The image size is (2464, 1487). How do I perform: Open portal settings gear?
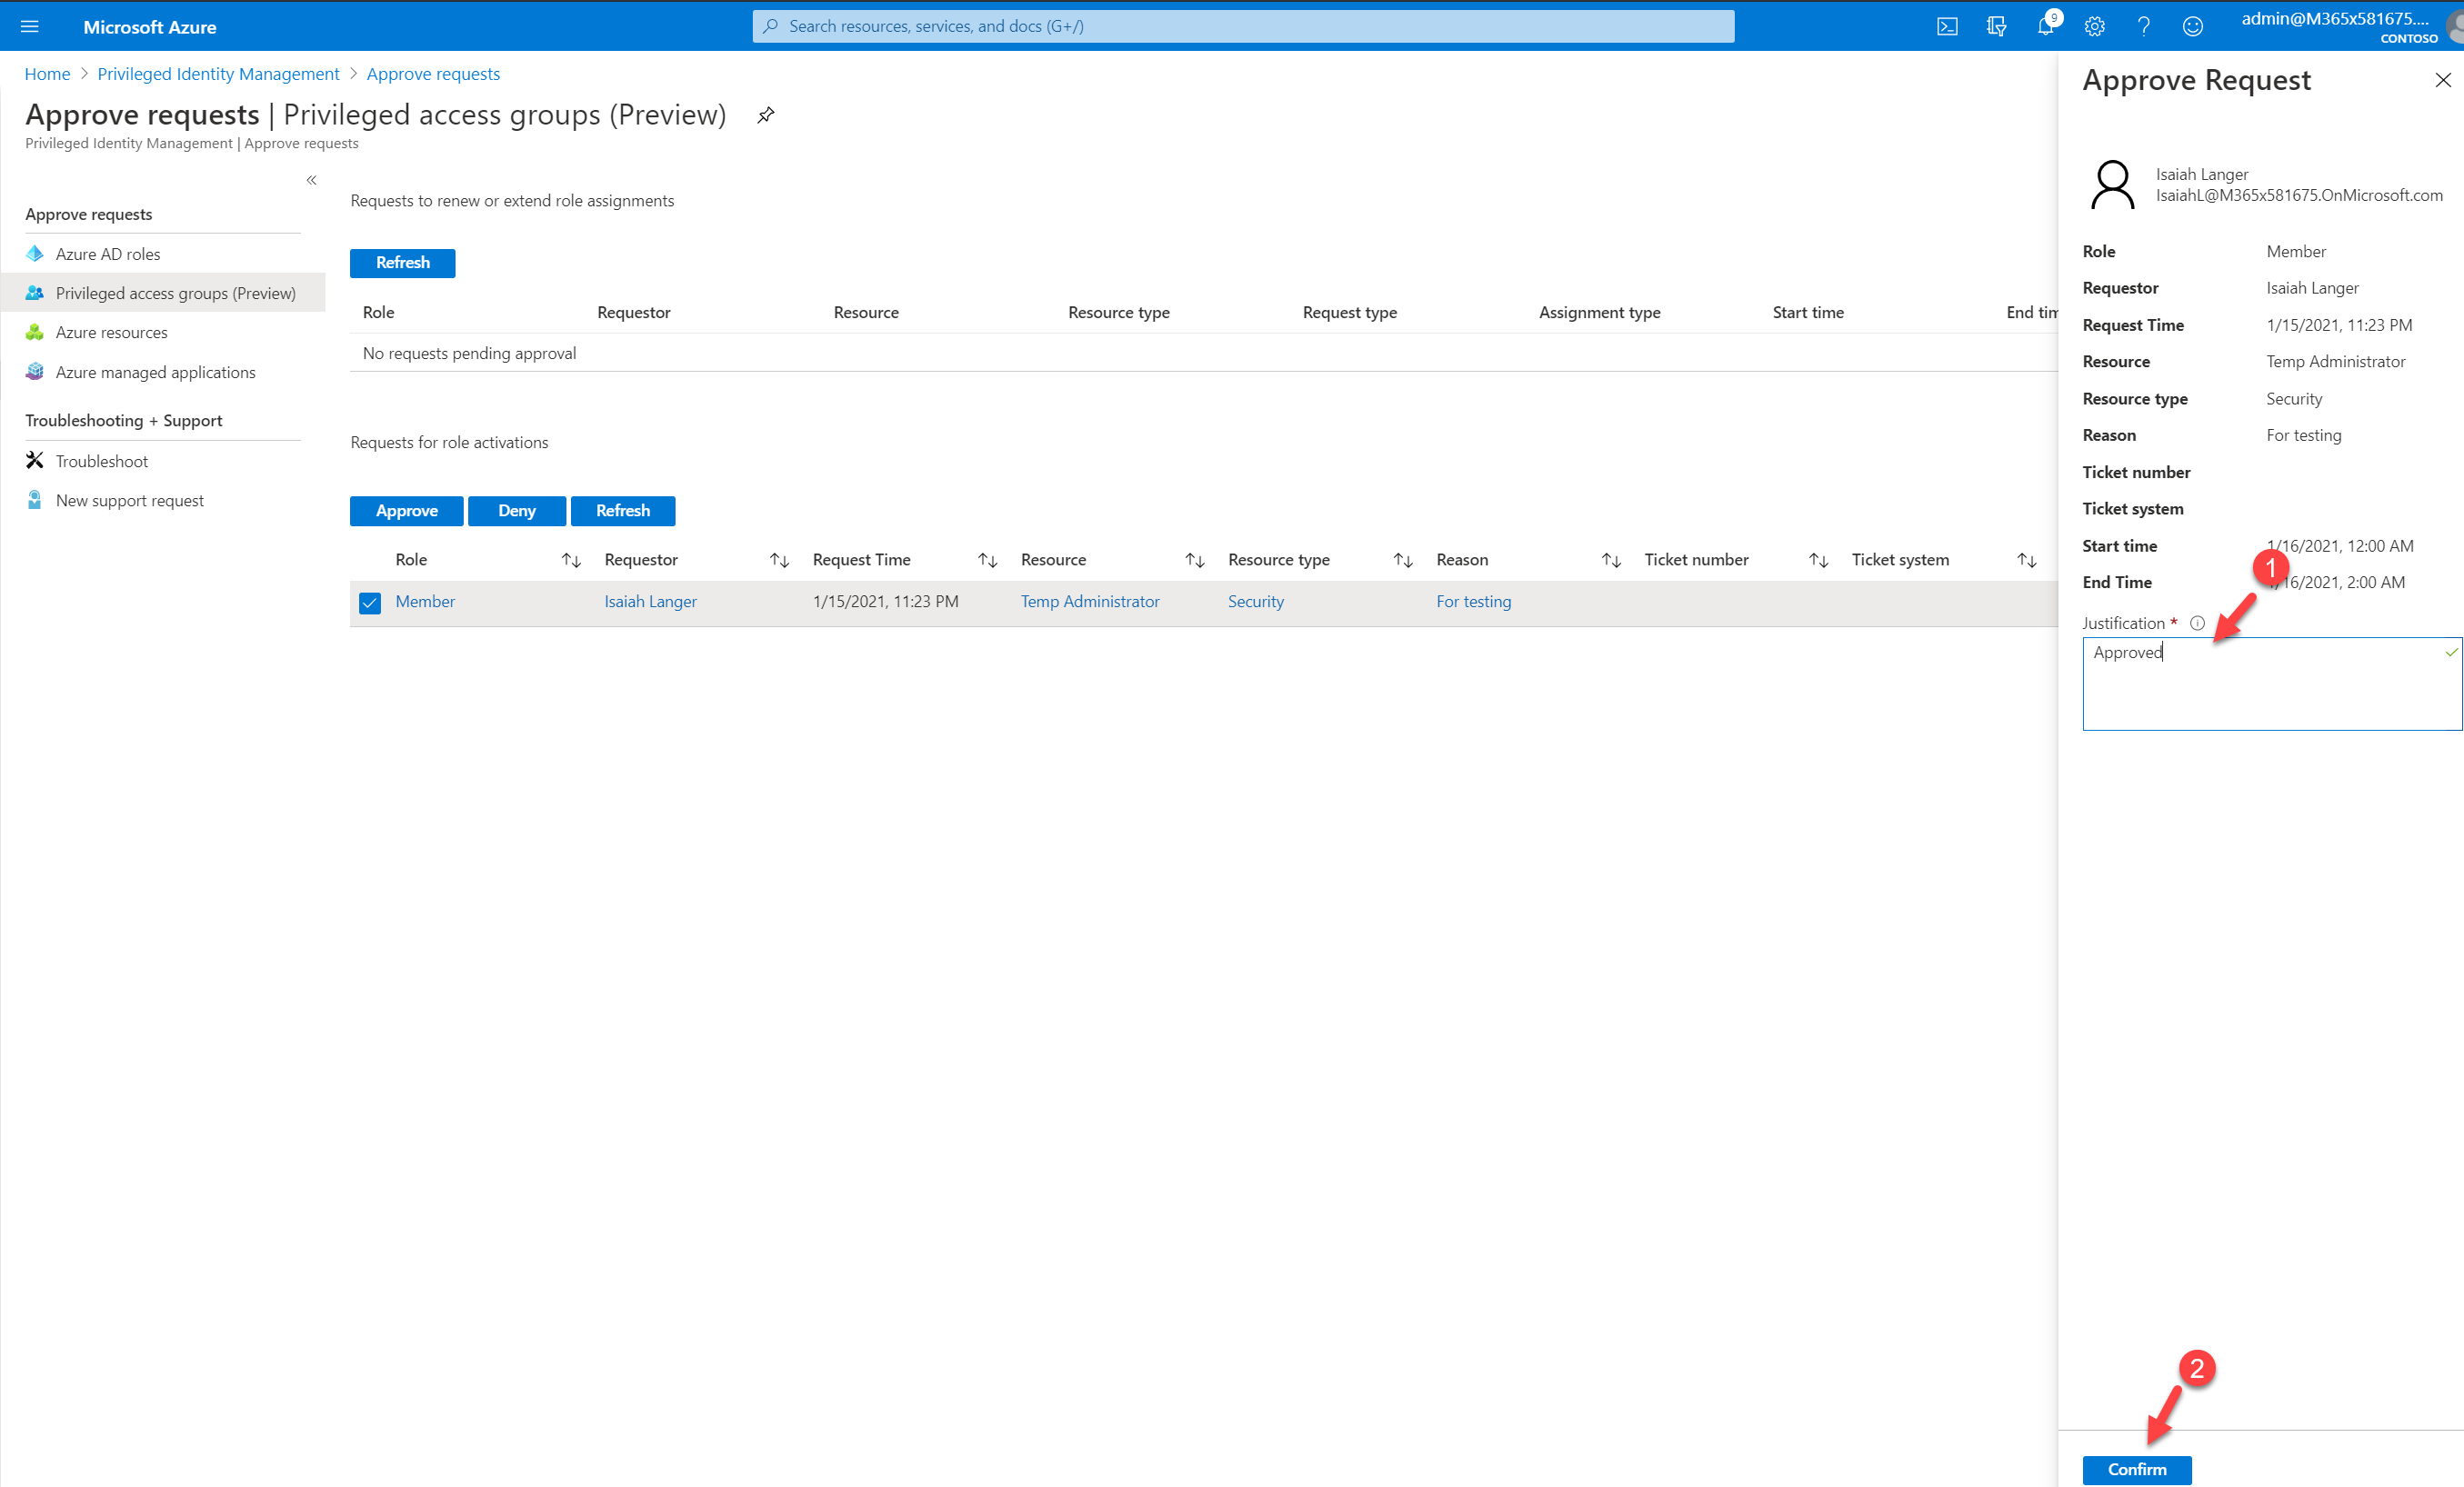click(2094, 26)
